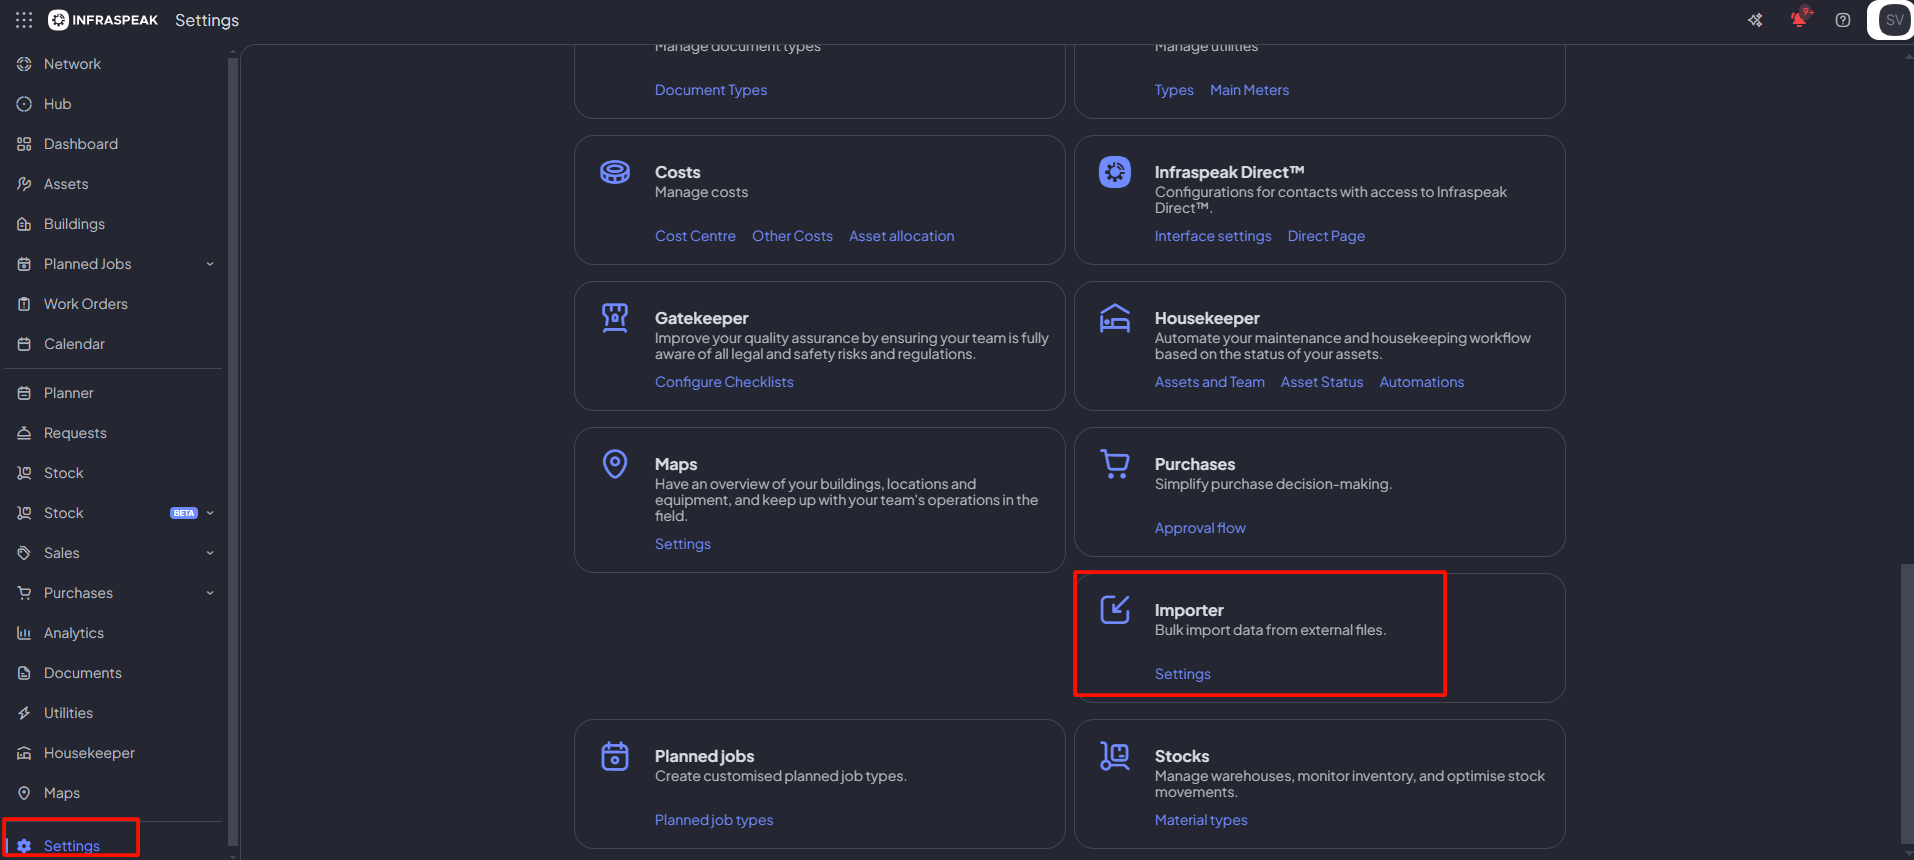Screen dimensions: 1914x860
Task: Click the Assets icon in sidebar
Action: click(x=24, y=184)
